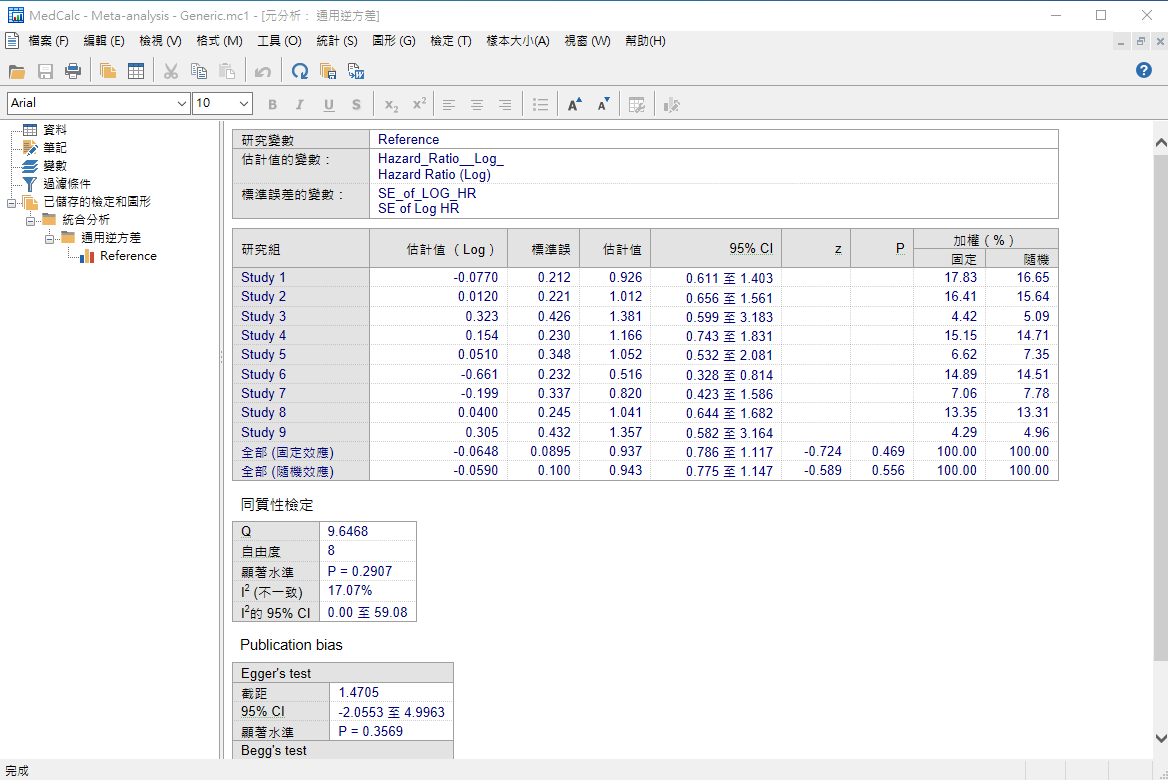Open the 統計 (S) menu
This screenshot has height=780, width=1168.
337,41
